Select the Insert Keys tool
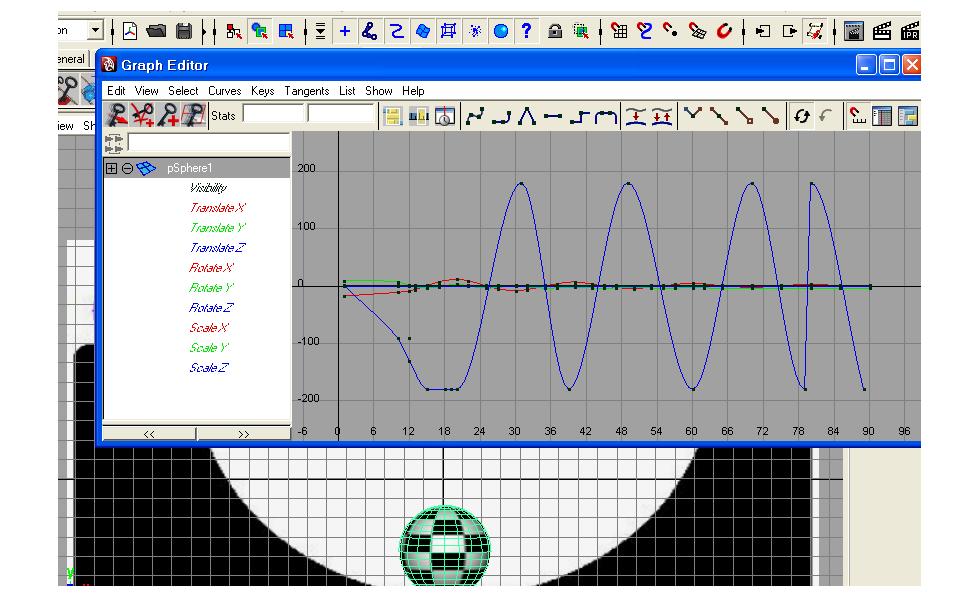This screenshot has width=956, height=609. tap(143, 115)
